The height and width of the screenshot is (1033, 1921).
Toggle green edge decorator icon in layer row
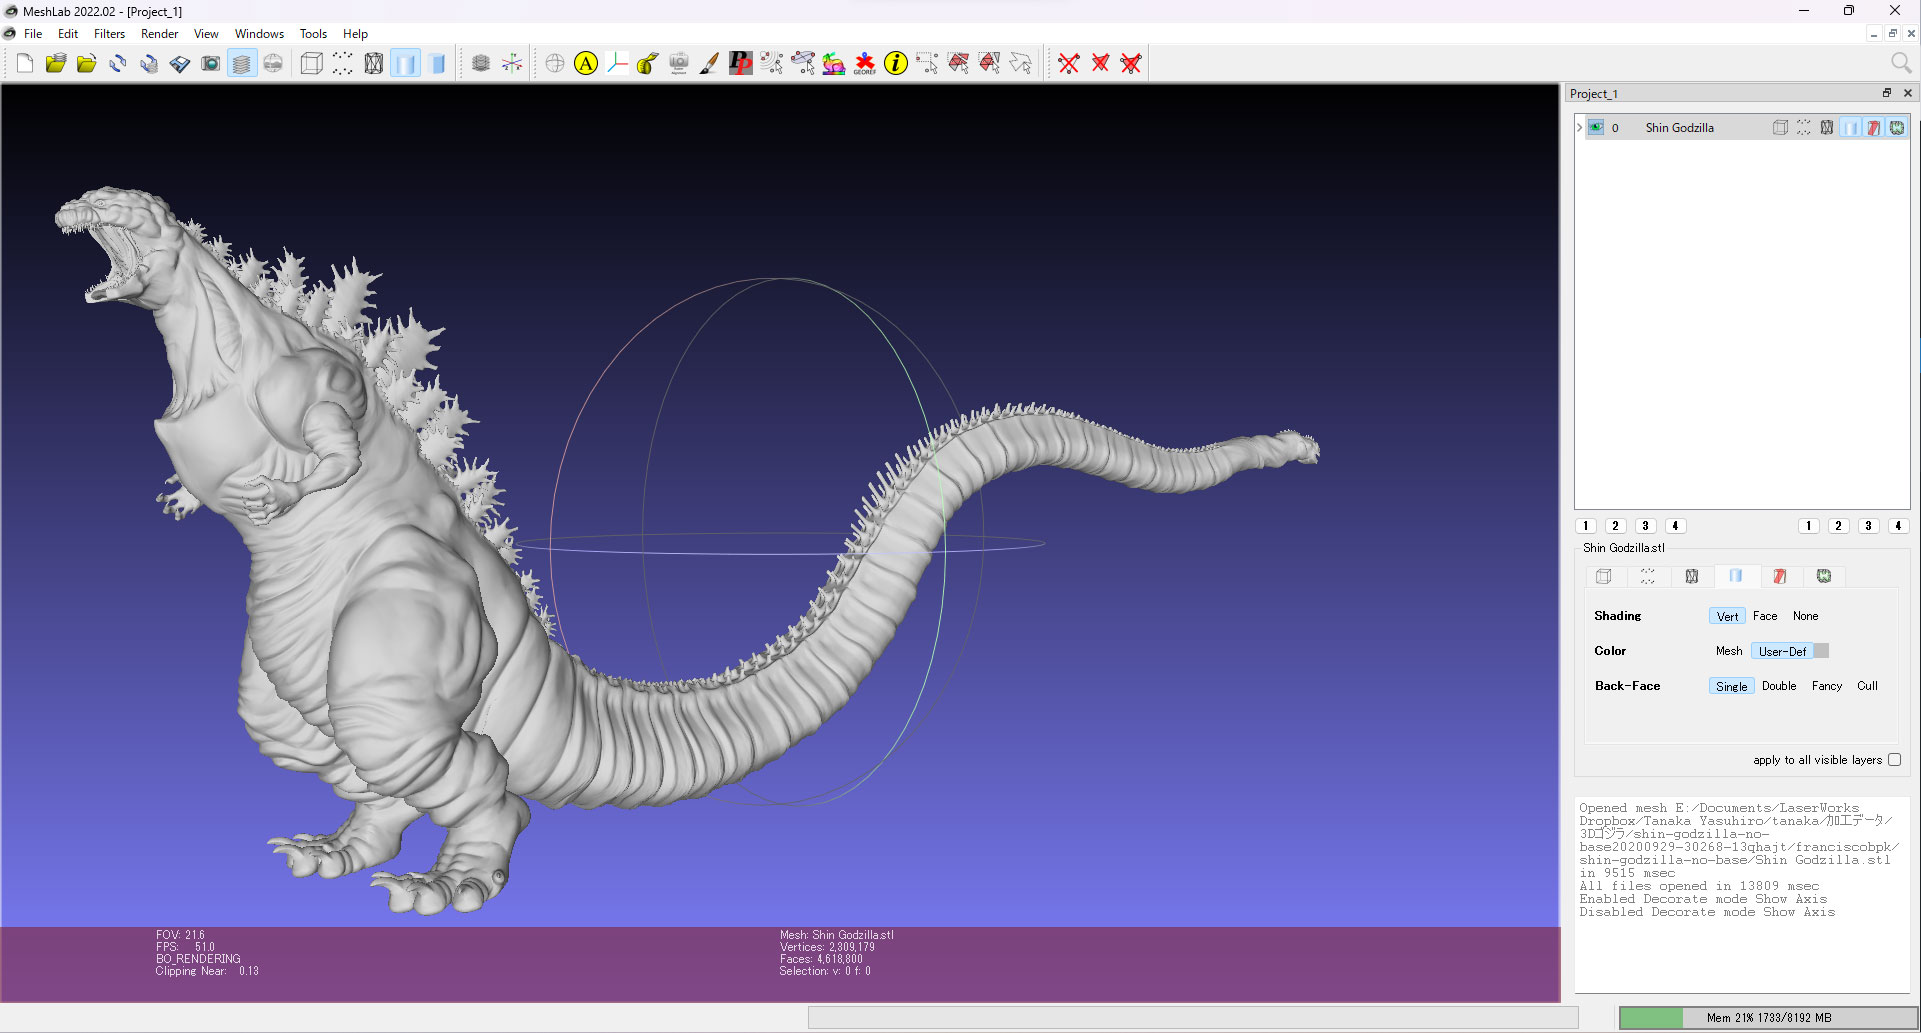click(x=1897, y=128)
